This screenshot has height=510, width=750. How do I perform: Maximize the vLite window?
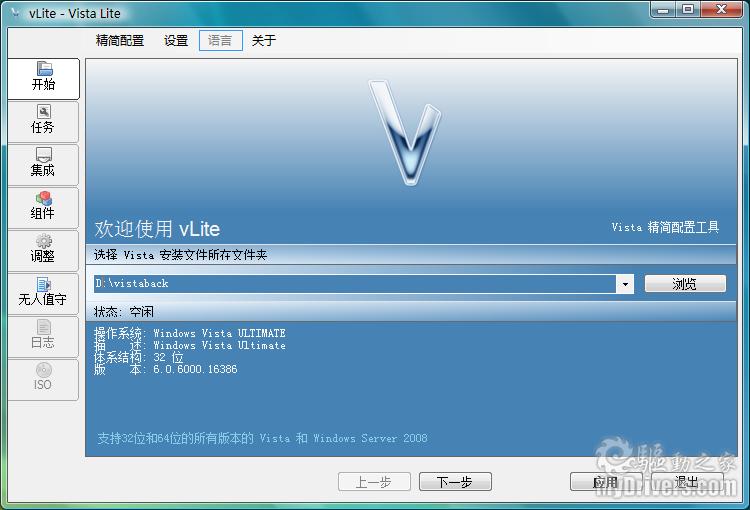pos(688,10)
